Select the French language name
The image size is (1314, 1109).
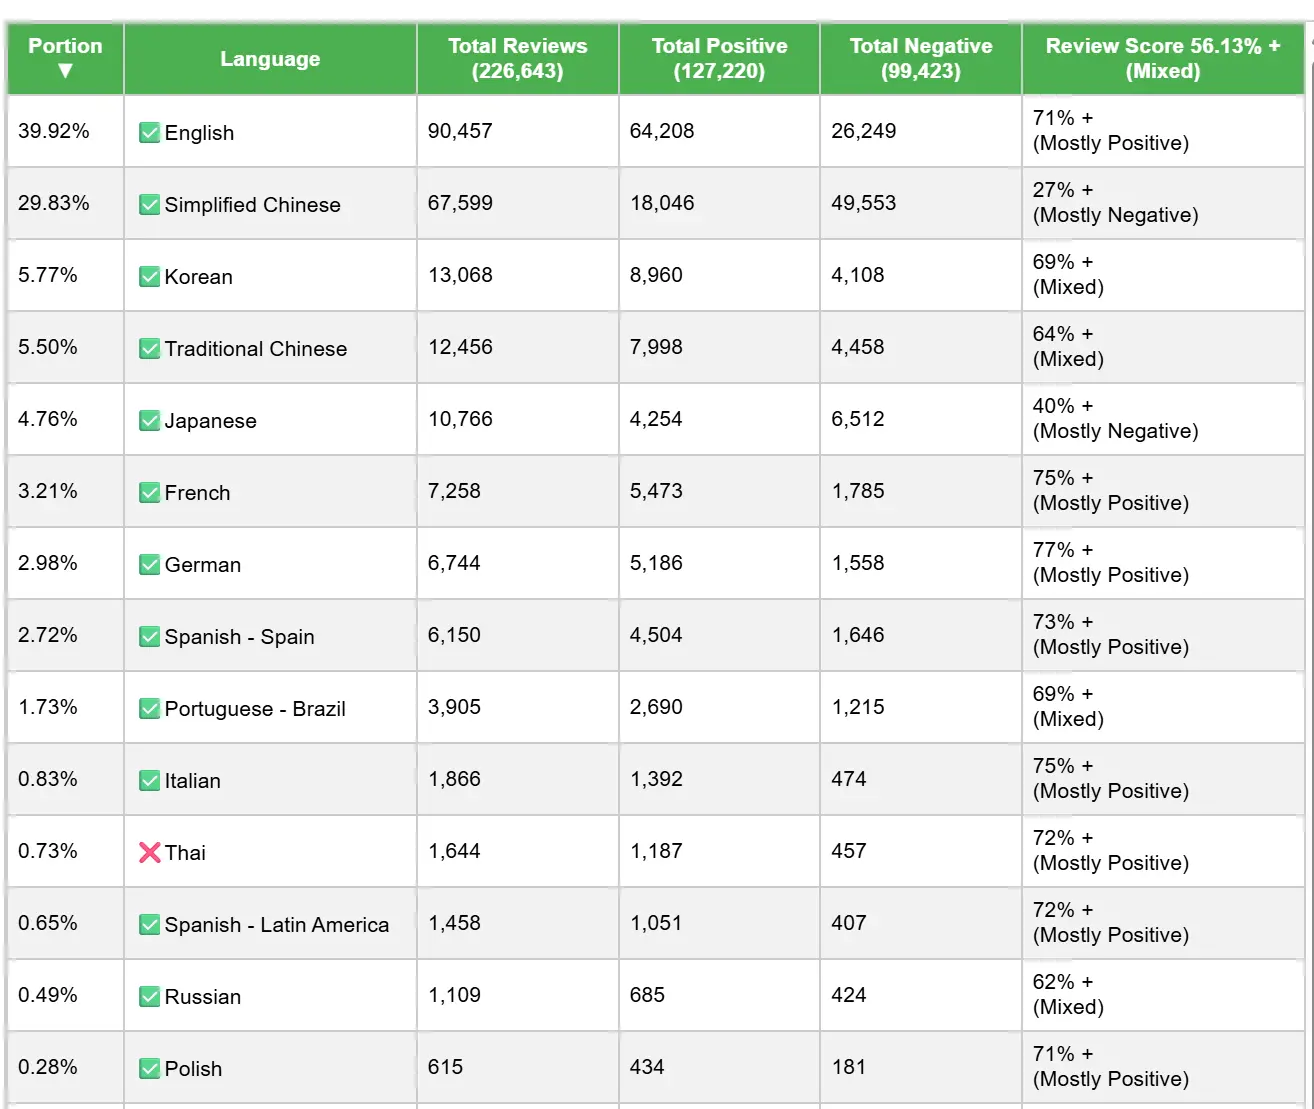(197, 493)
